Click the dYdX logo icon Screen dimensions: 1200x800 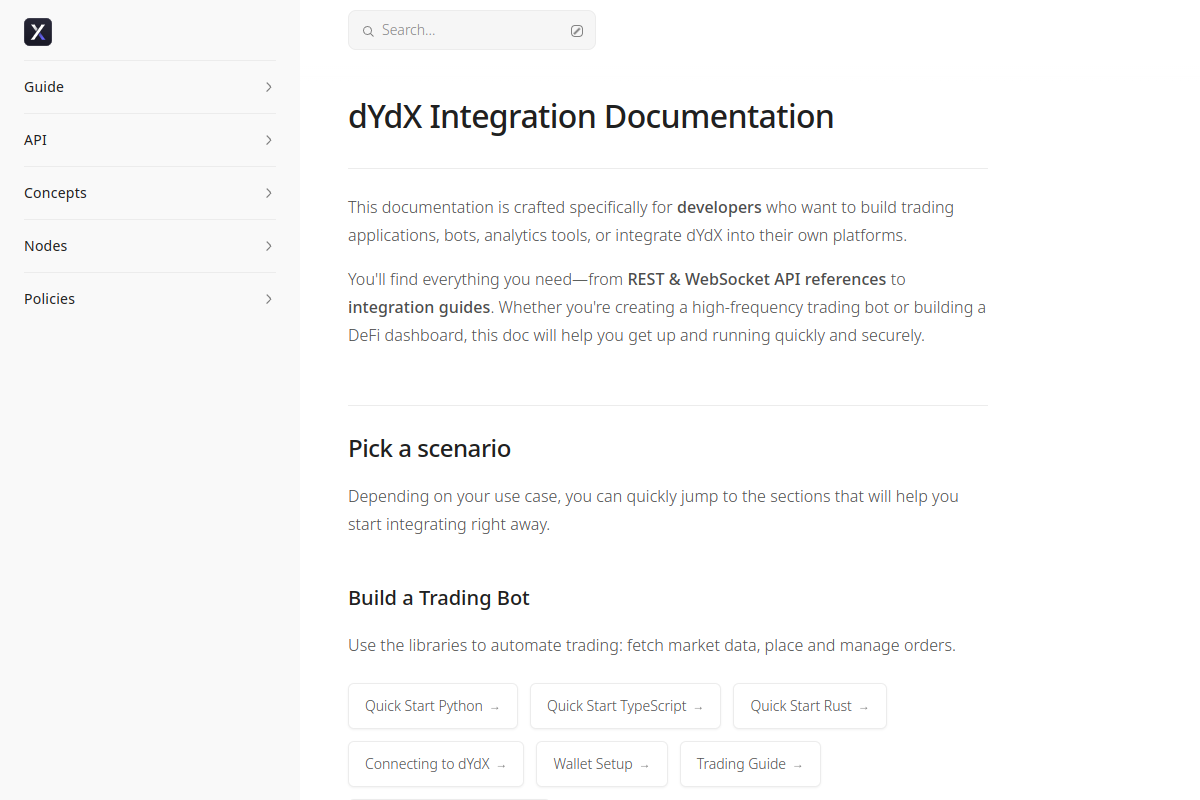coord(38,32)
